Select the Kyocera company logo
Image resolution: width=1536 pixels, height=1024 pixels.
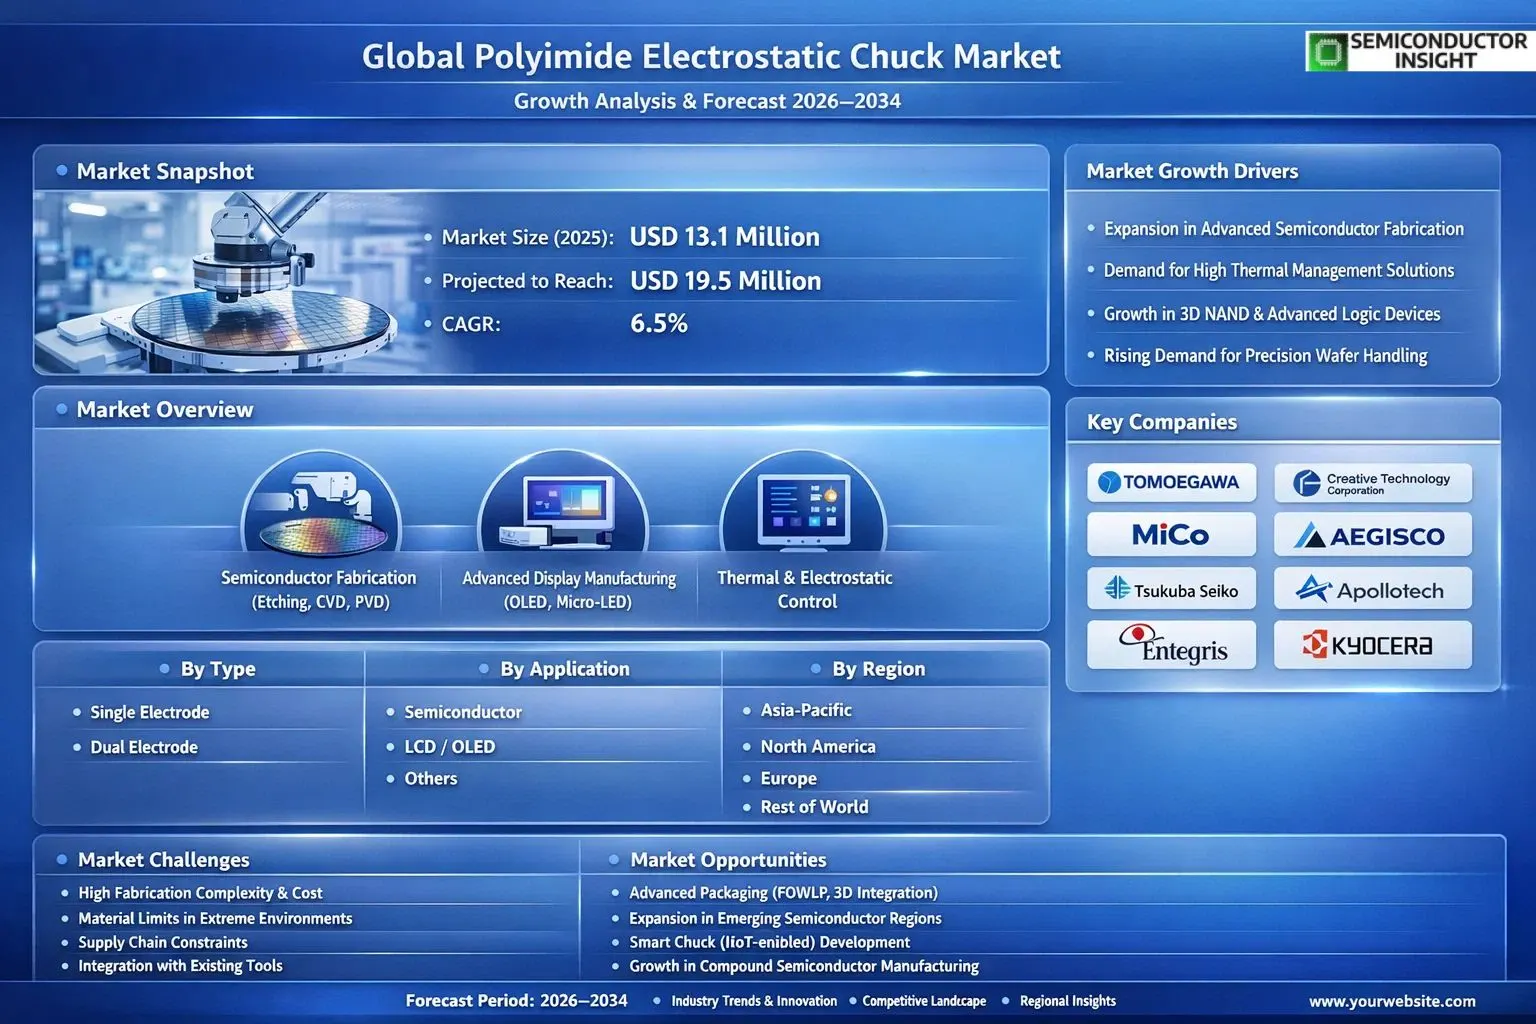tap(1372, 645)
